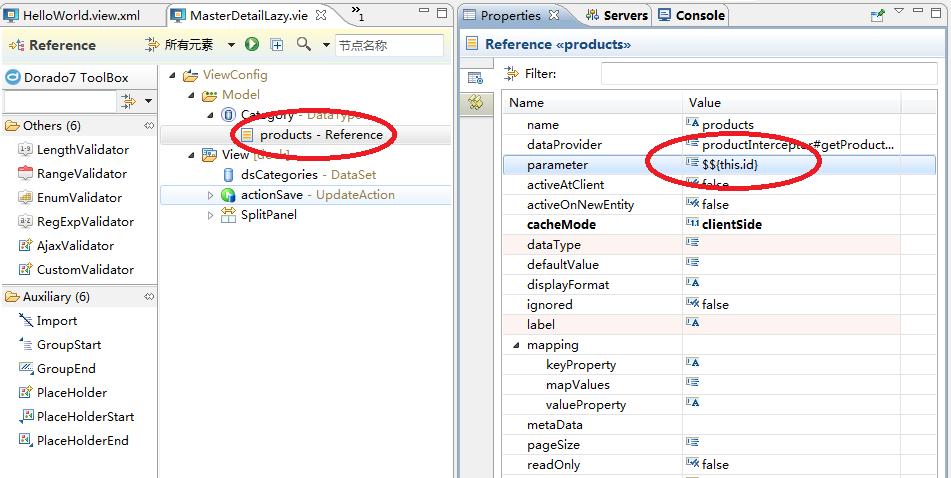This screenshot has width=951, height=478.
Task: Toggle the ignored property value
Action: 714,305
